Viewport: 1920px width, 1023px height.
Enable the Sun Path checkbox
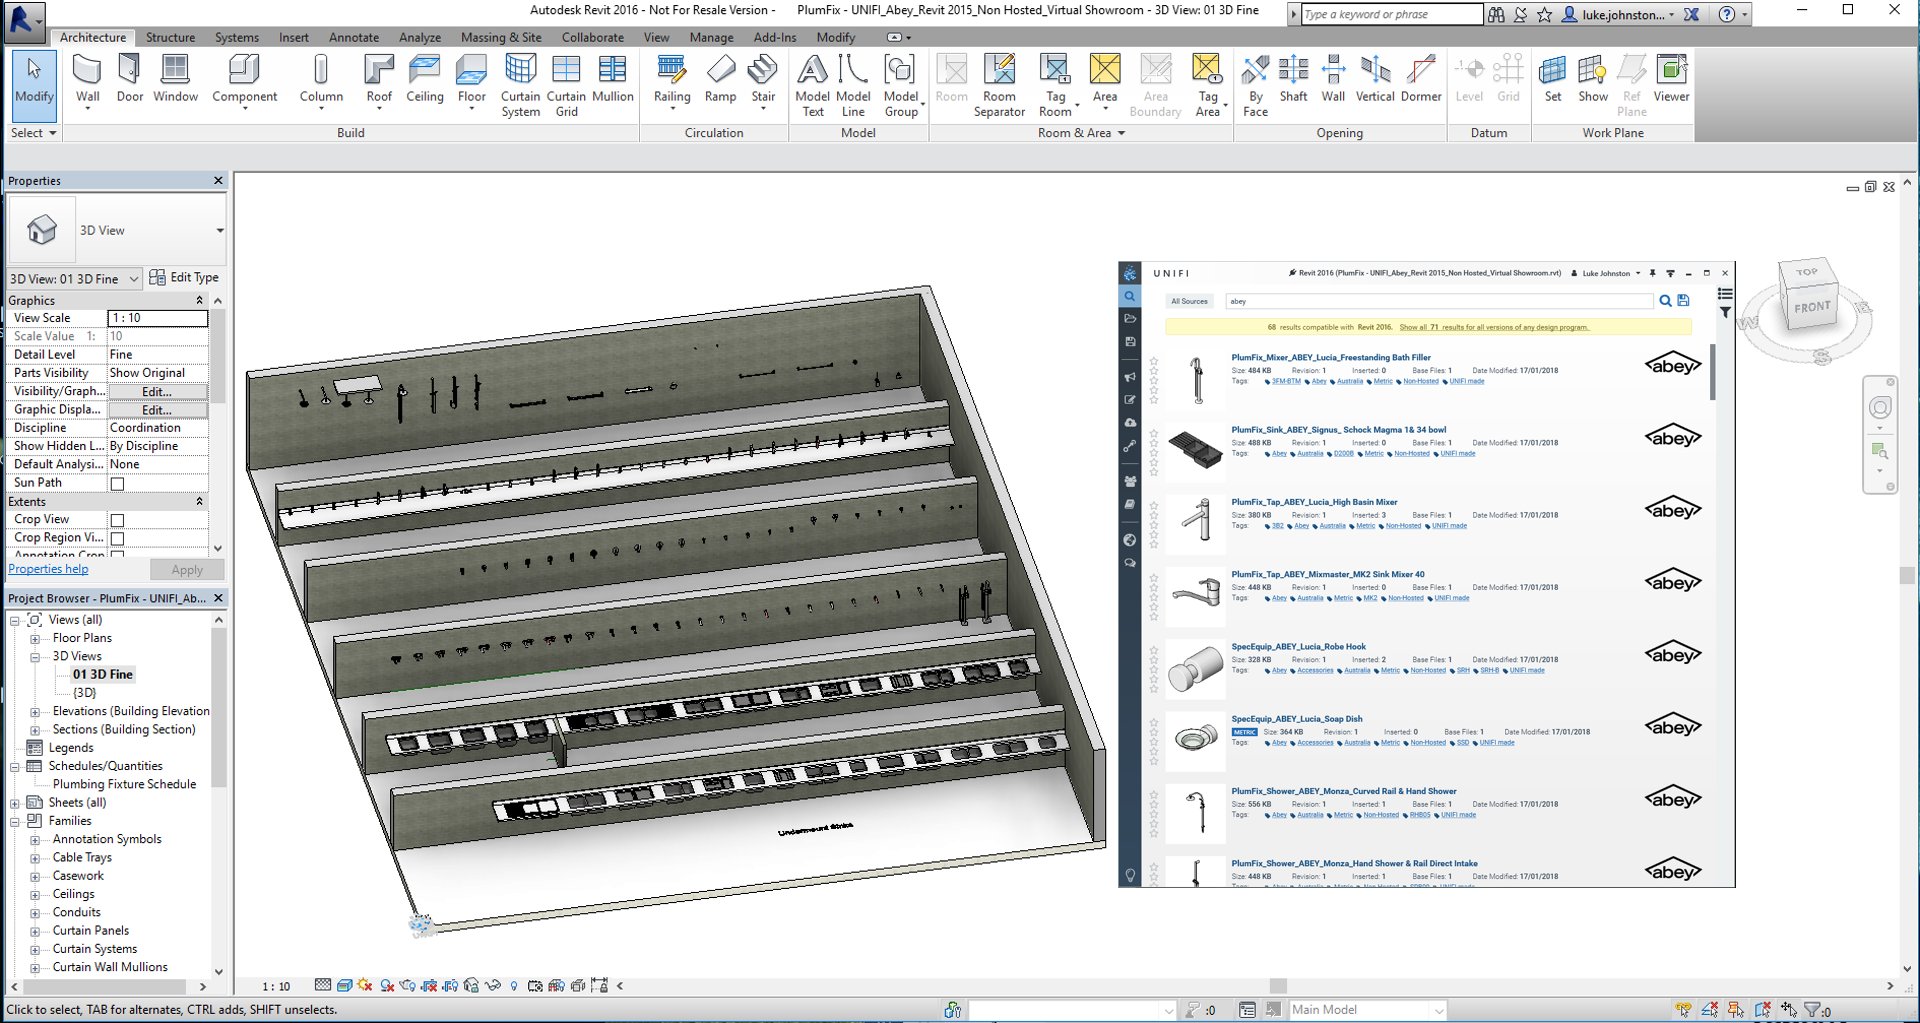coord(117,482)
